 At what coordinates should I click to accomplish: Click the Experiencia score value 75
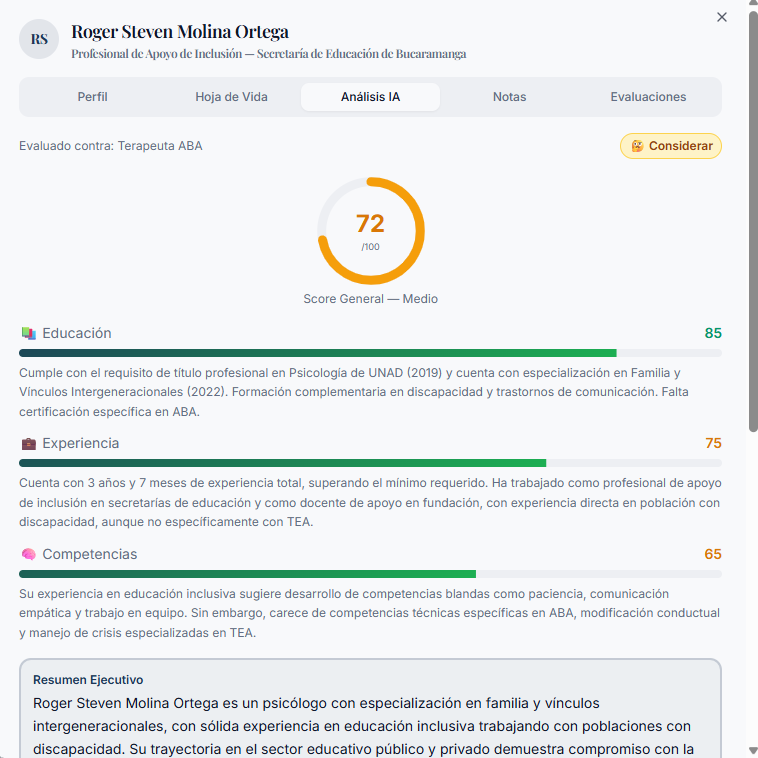tap(713, 443)
